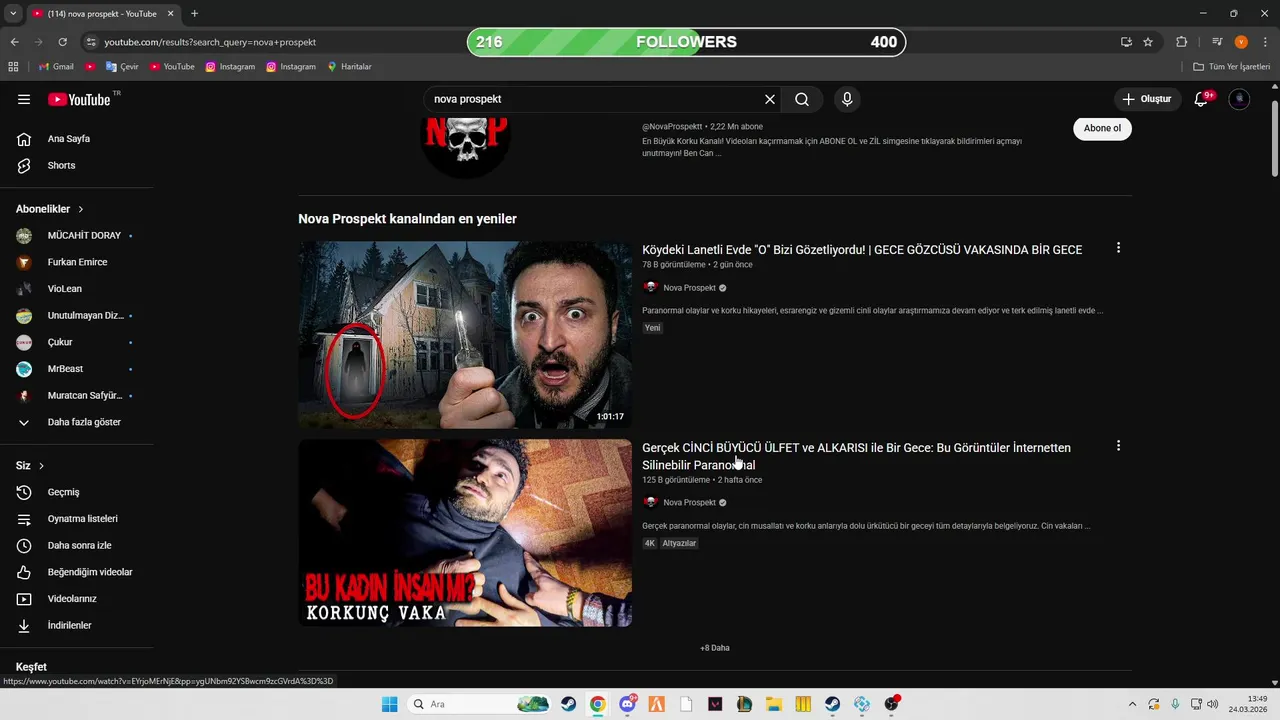Open Nova Prospekt channel under first video
The image size is (1280, 720).
click(x=689, y=288)
